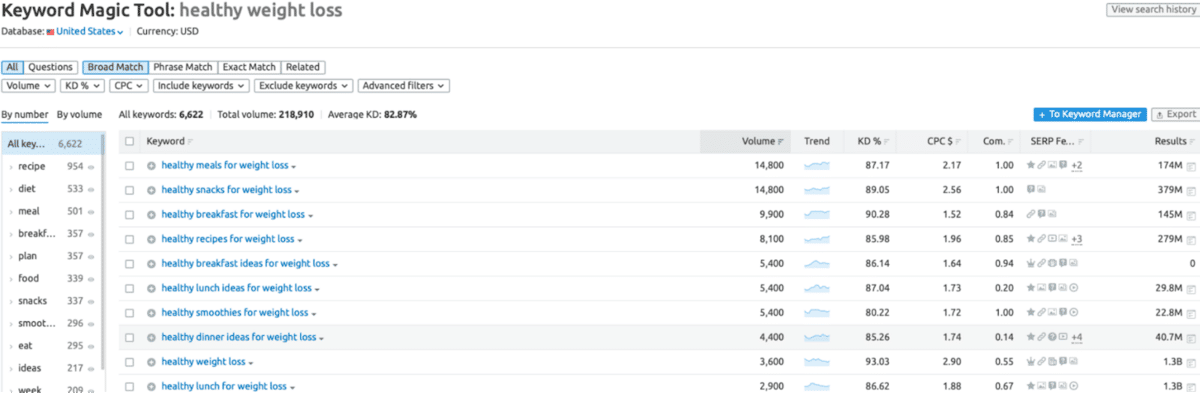Open SERP snapshot icon for 40.7M results row
Screen dimensions: 1200x393
point(1190,338)
